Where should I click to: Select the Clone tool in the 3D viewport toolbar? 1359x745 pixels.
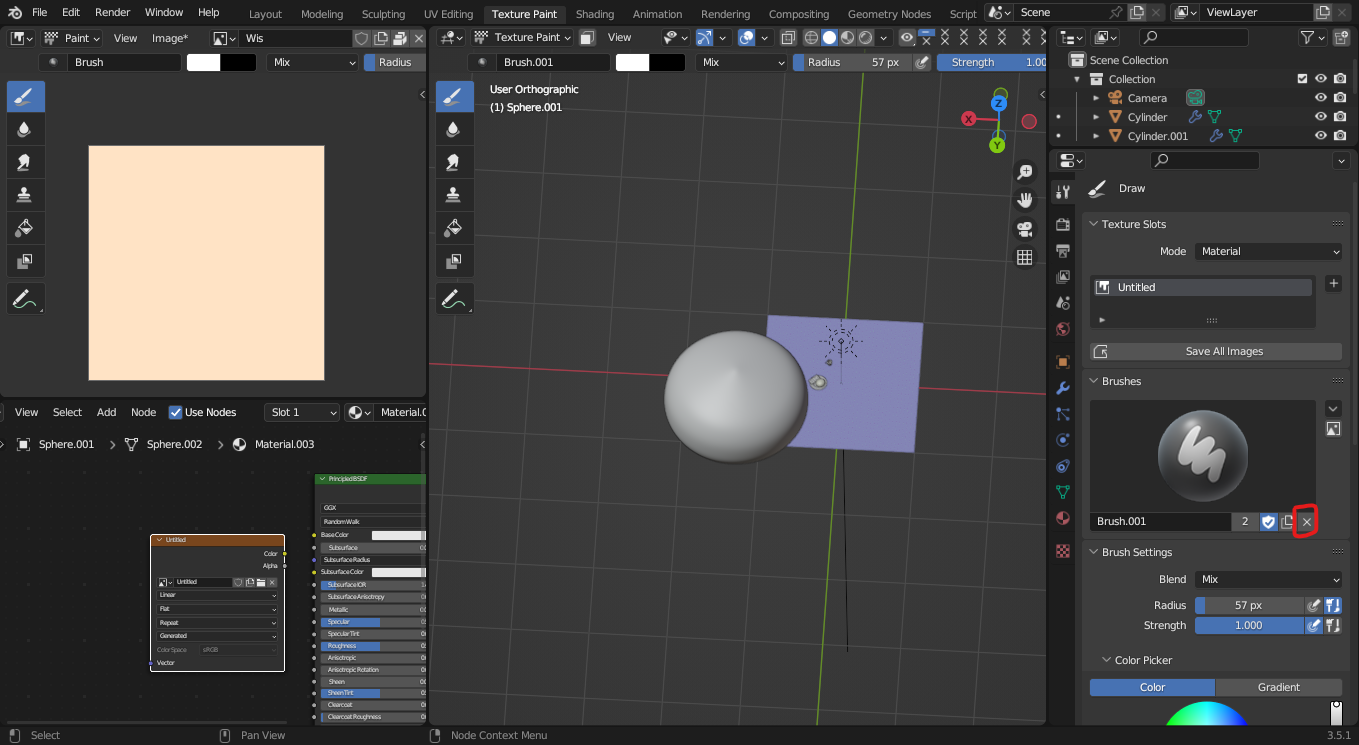[x=453, y=195]
